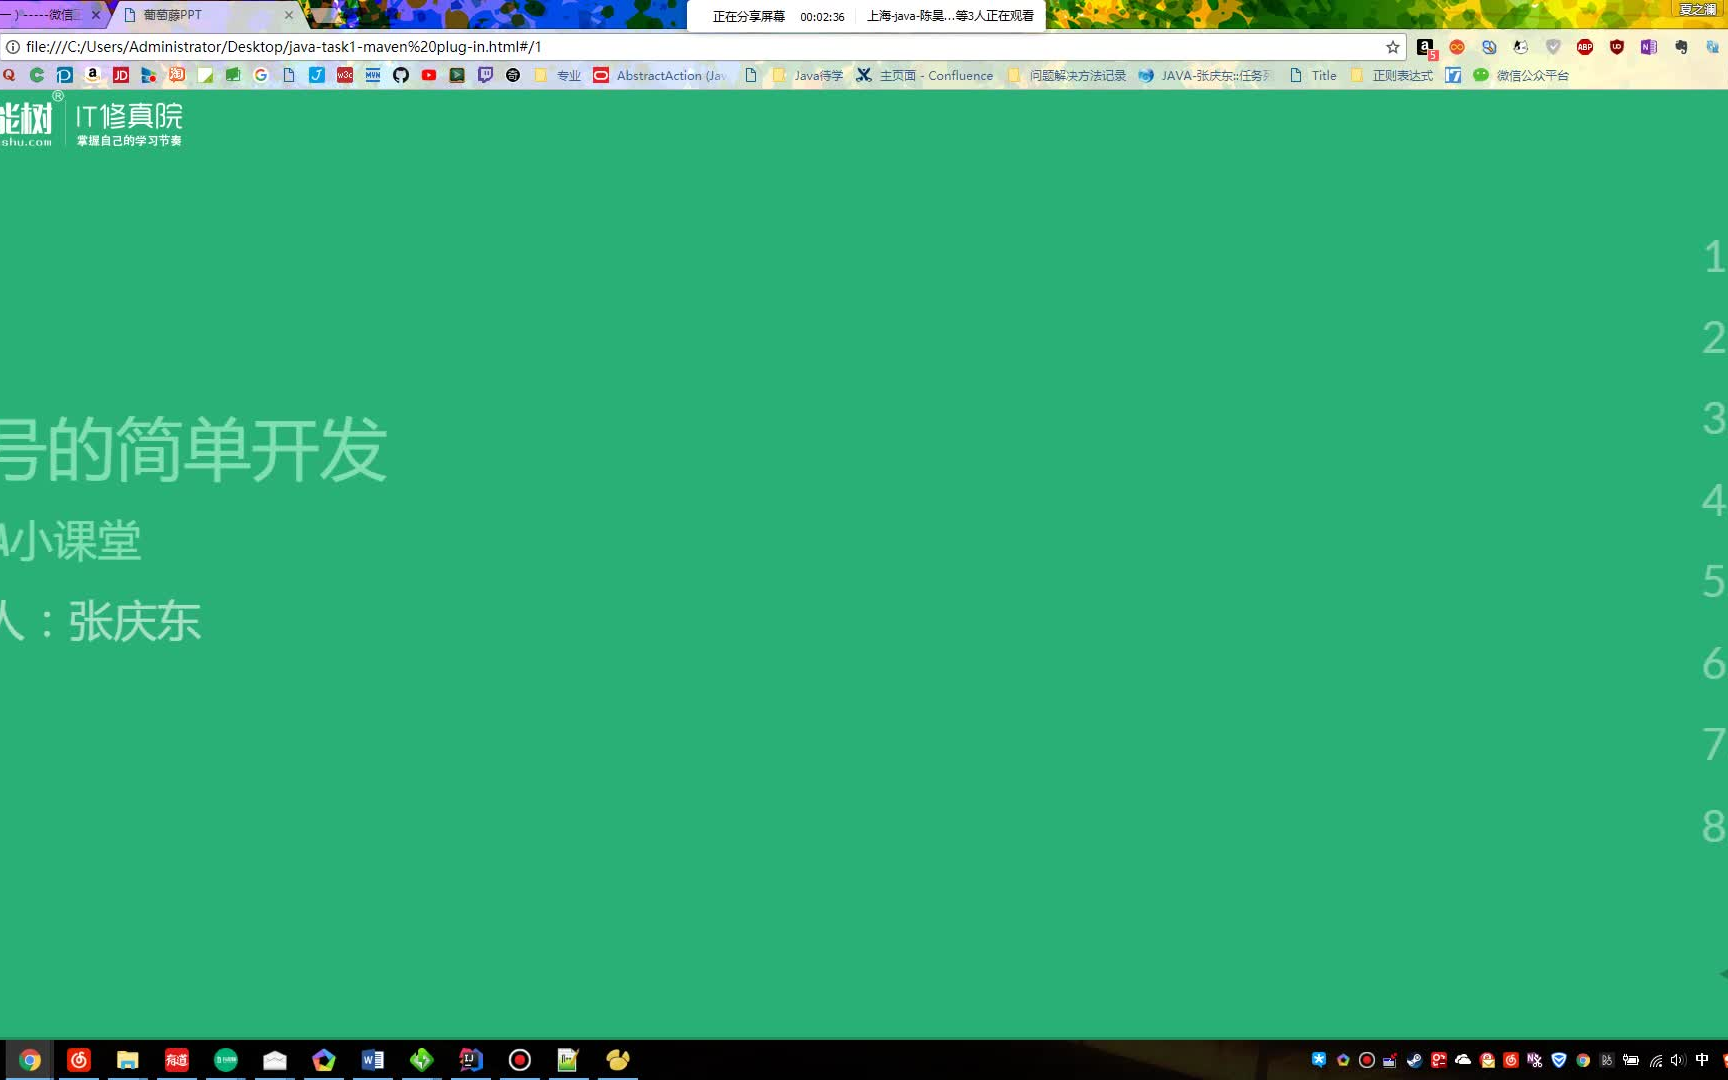Screen dimensions: 1728x1080
Task: Open the JD bookmark icon
Action: tap(121, 75)
